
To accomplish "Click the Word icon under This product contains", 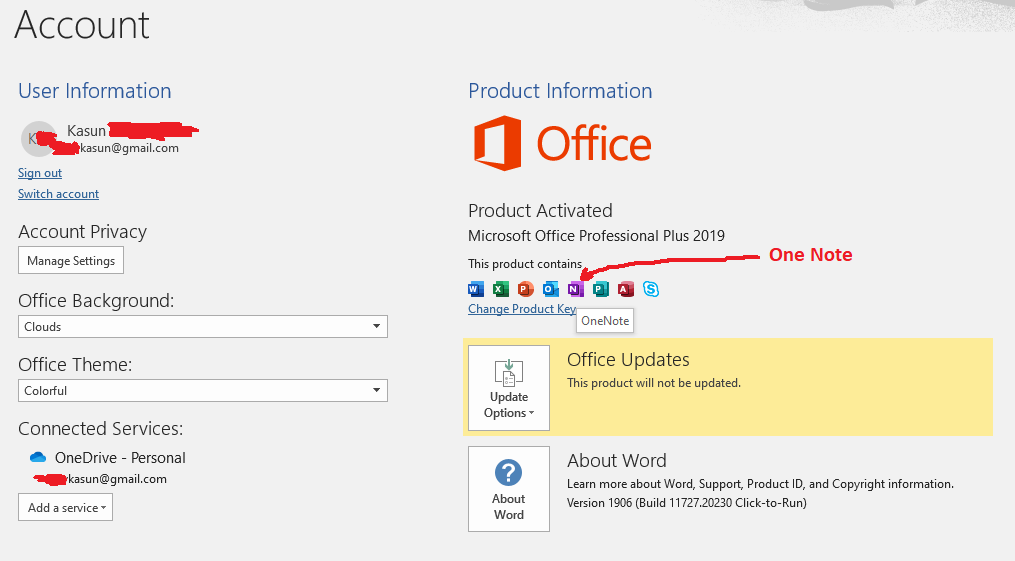I will [476, 289].
